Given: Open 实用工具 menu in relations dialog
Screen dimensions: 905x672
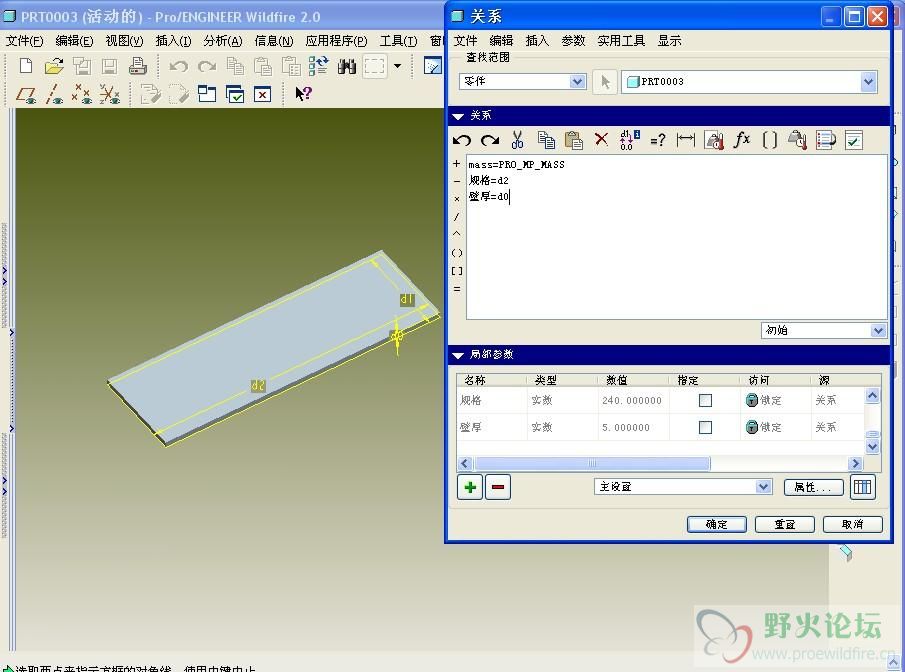Looking at the screenshot, I should click(621, 41).
